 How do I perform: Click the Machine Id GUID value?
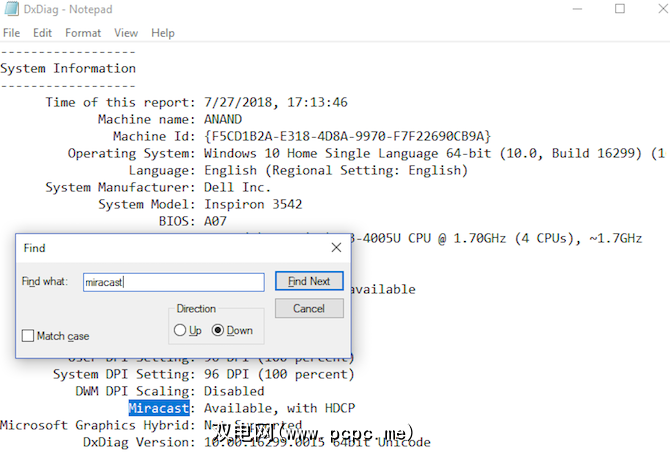(x=347, y=136)
